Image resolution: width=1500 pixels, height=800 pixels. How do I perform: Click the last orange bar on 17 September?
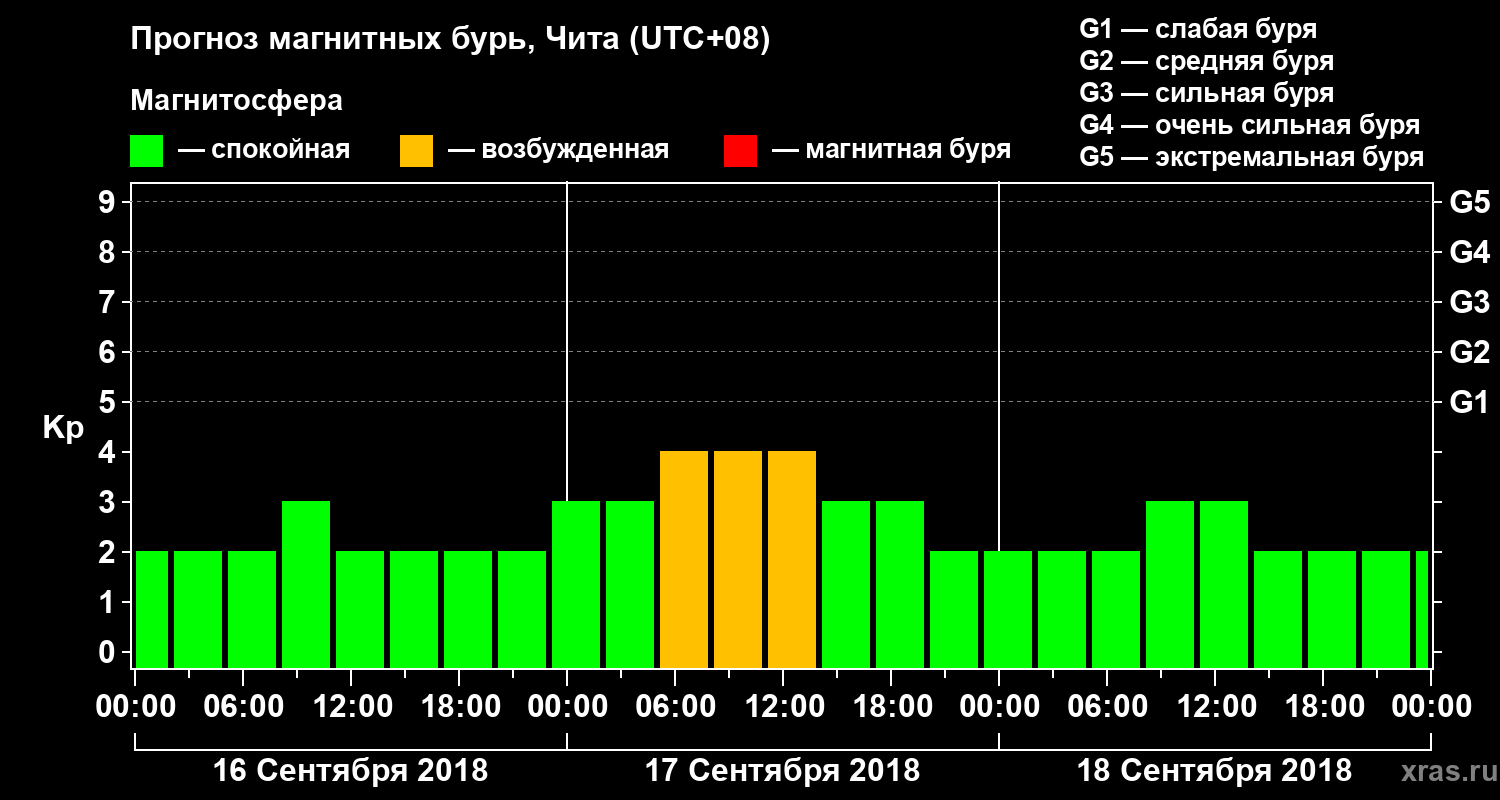tap(792, 560)
